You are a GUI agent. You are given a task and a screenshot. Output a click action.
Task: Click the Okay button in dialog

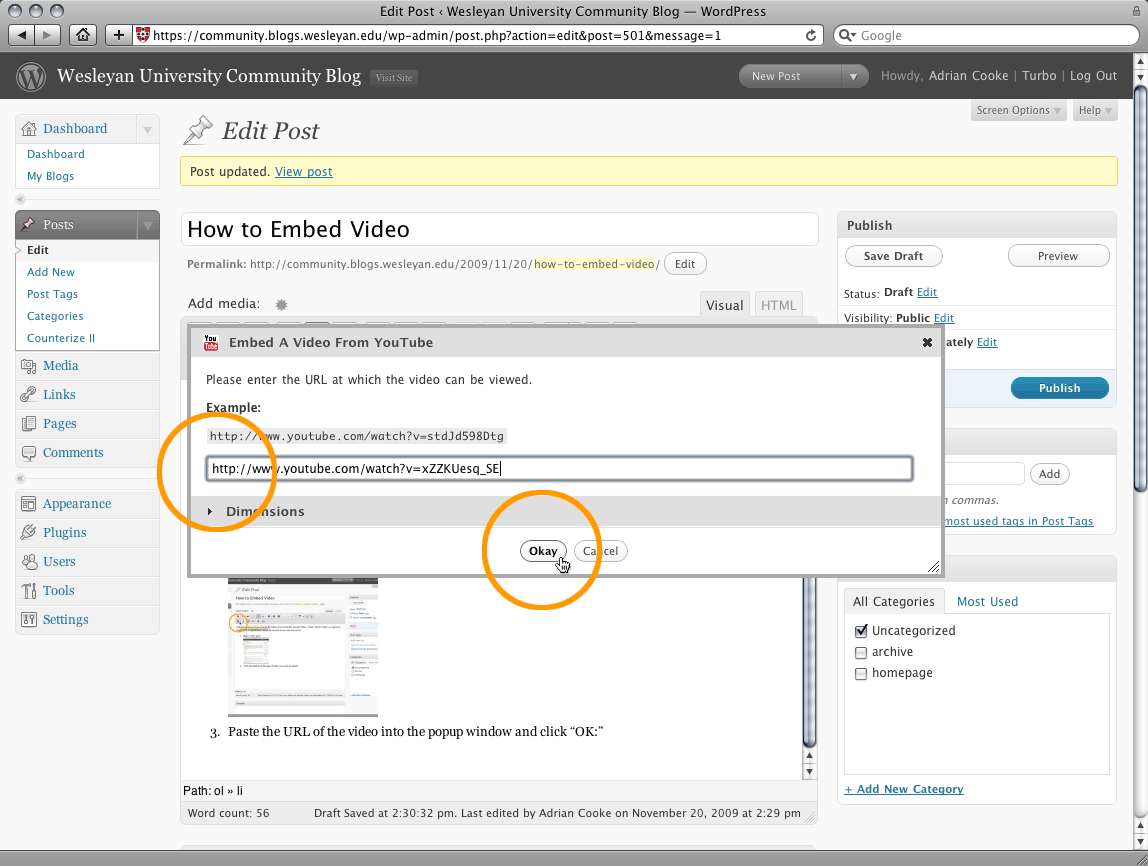pyautogui.click(x=543, y=551)
